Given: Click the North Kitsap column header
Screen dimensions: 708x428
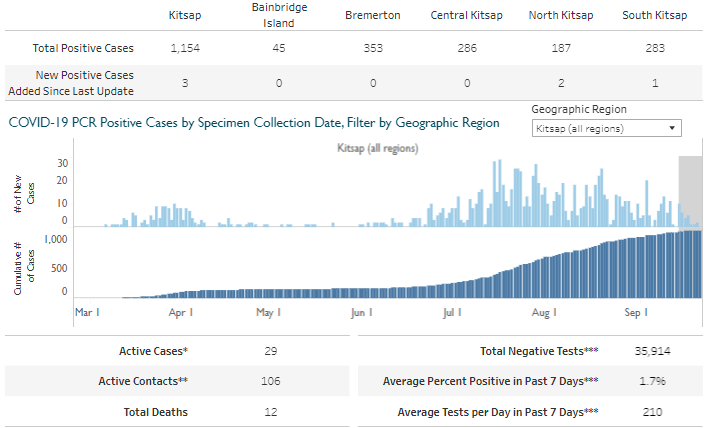Looking at the screenshot, I should click(563, 16).
